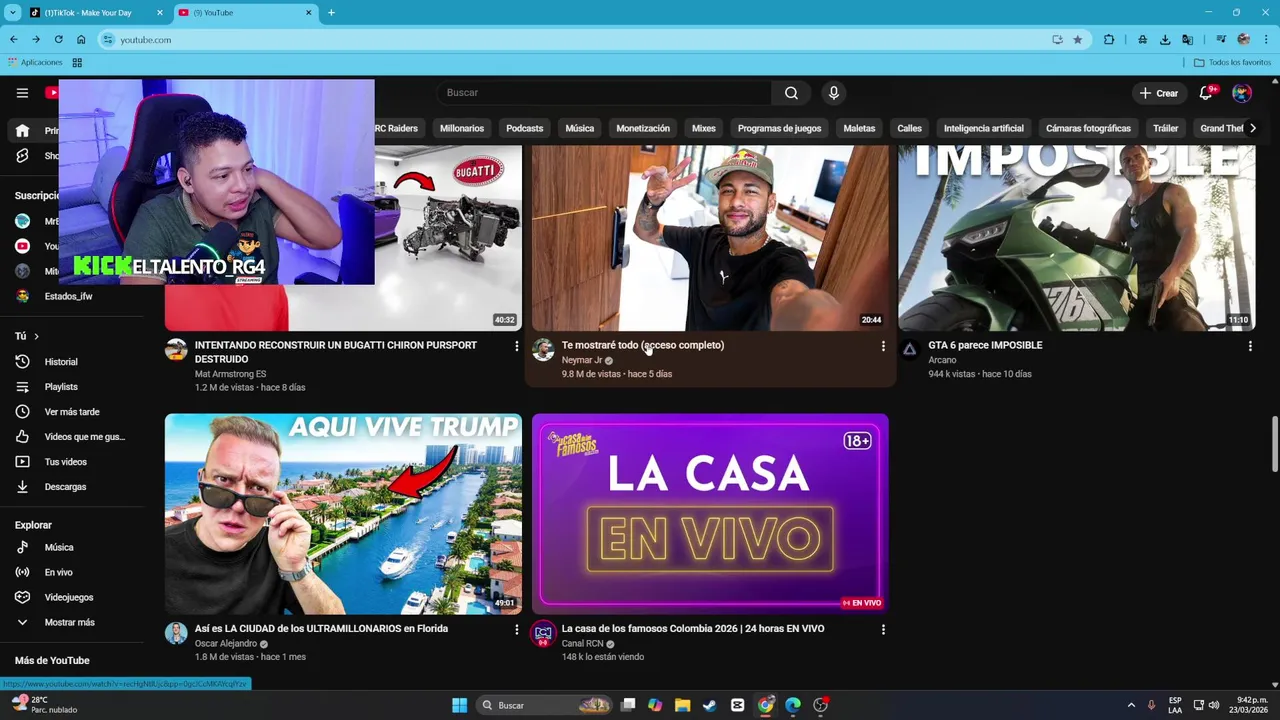Open more options for GTA 6 video
Viewport: 1280px width, 720px height.
(1250, 346)
